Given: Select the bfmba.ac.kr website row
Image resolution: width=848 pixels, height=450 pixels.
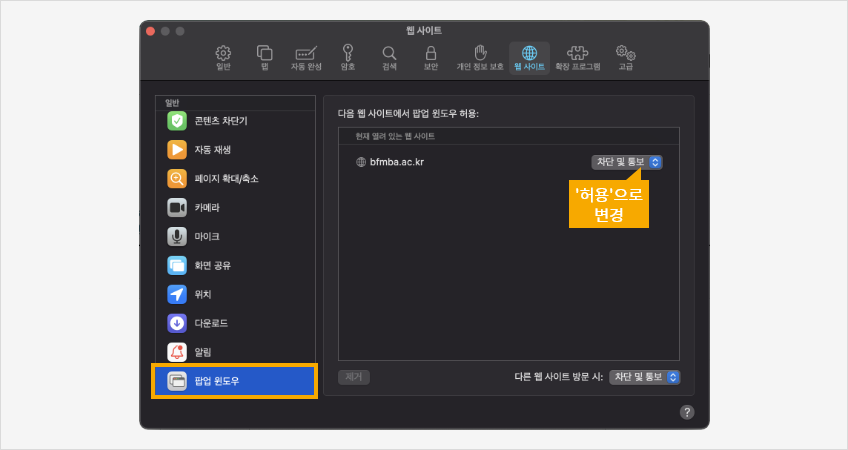Looking at the screenshot, I should click(450, 162).
